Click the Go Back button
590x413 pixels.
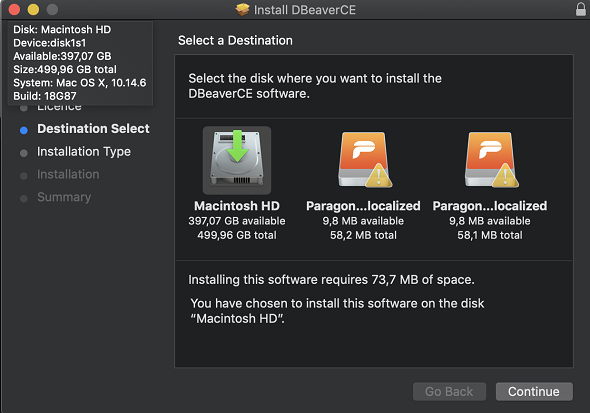449,392
